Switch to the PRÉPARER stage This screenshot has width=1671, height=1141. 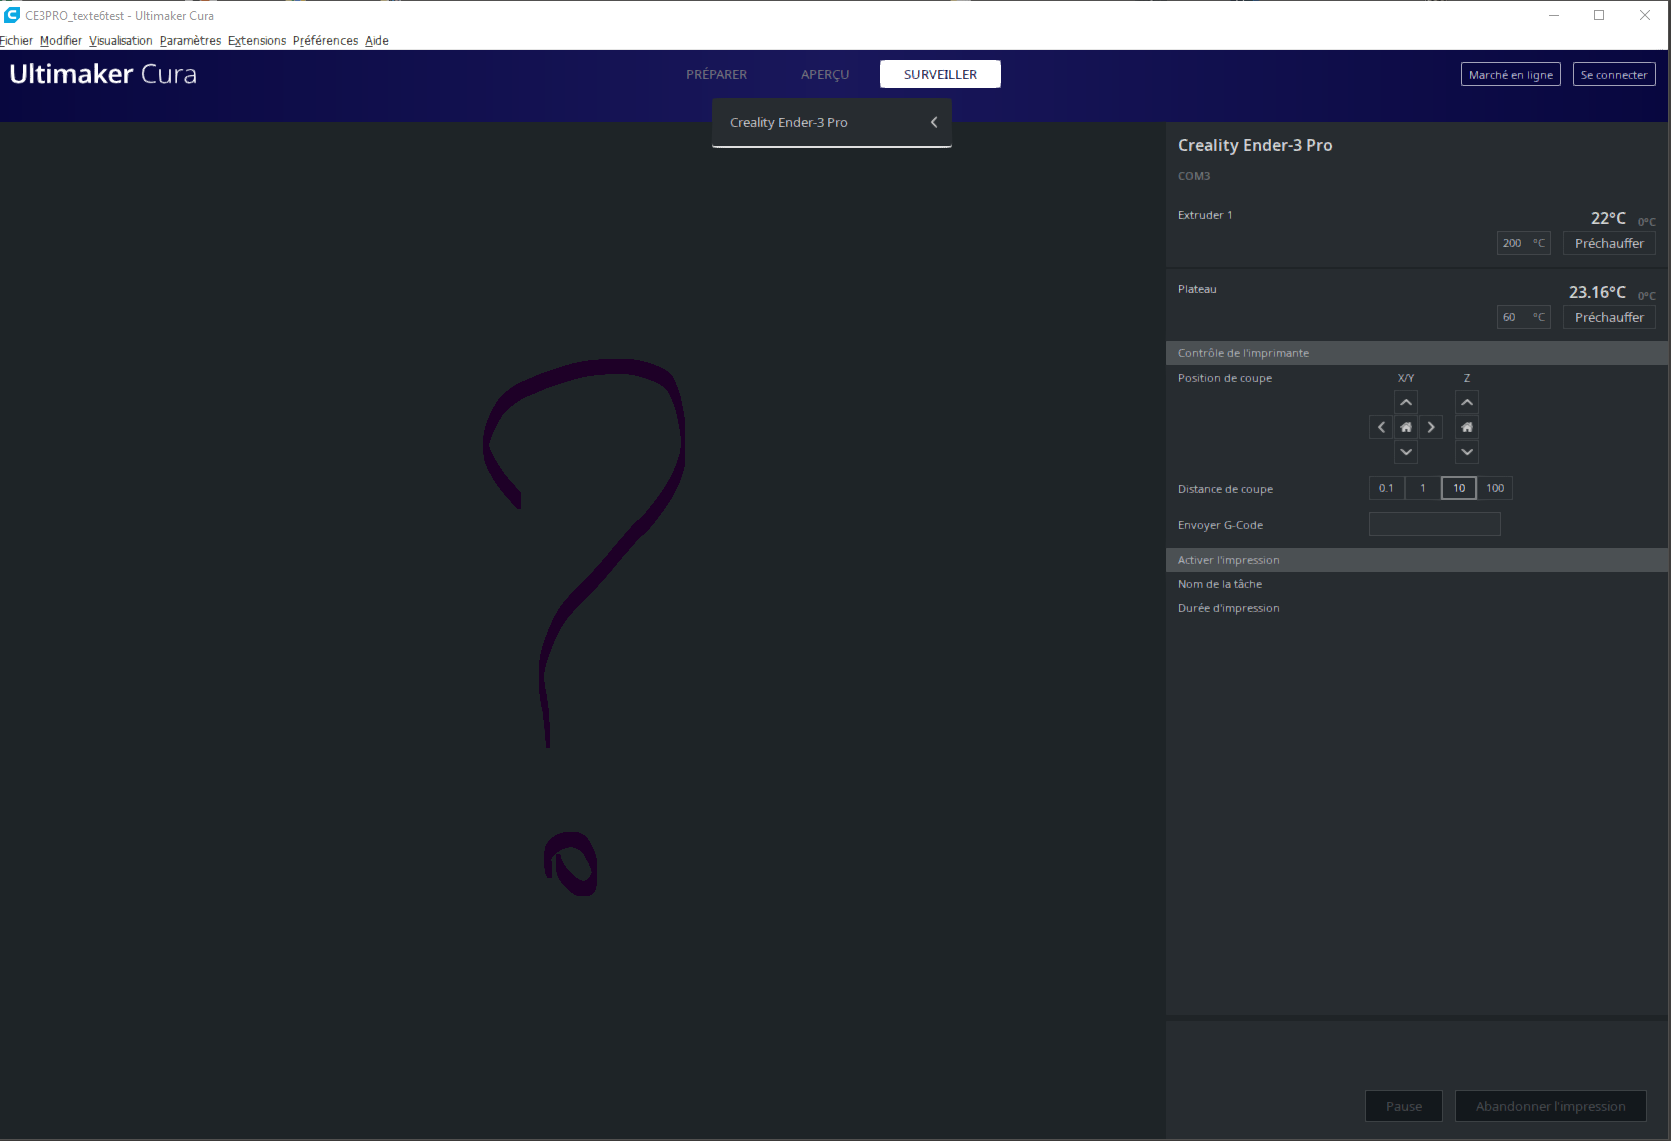[x=716, y=74]
